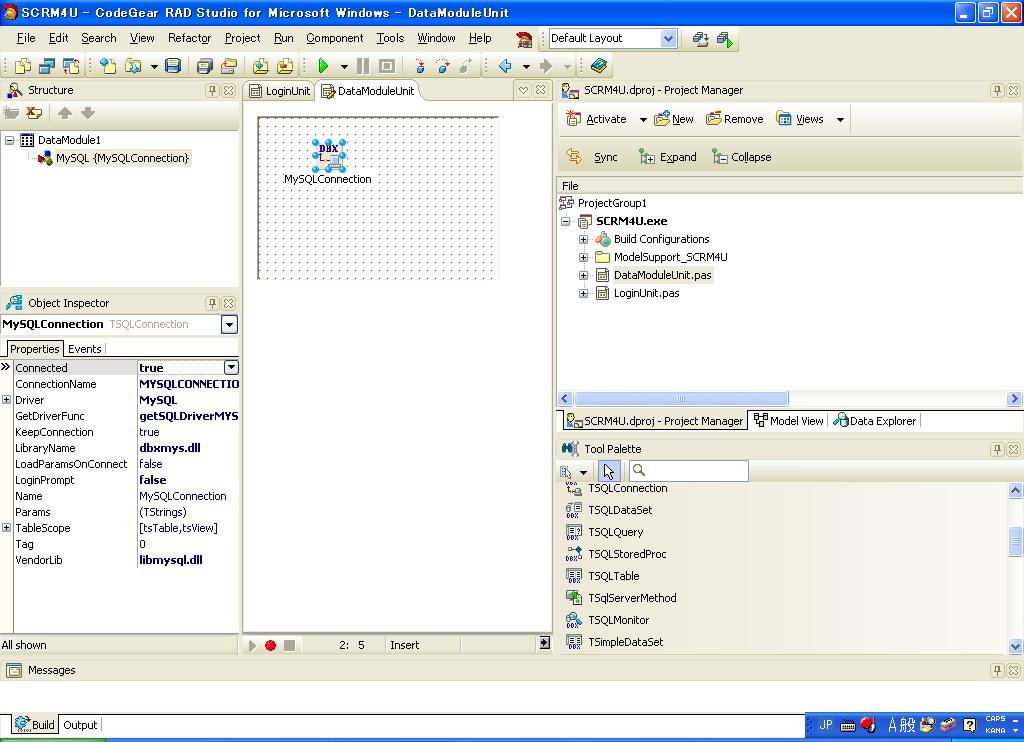This screenshot has height=742, width=1024.
Task: Click the Activate button in Project Manager
Action: 597,120
